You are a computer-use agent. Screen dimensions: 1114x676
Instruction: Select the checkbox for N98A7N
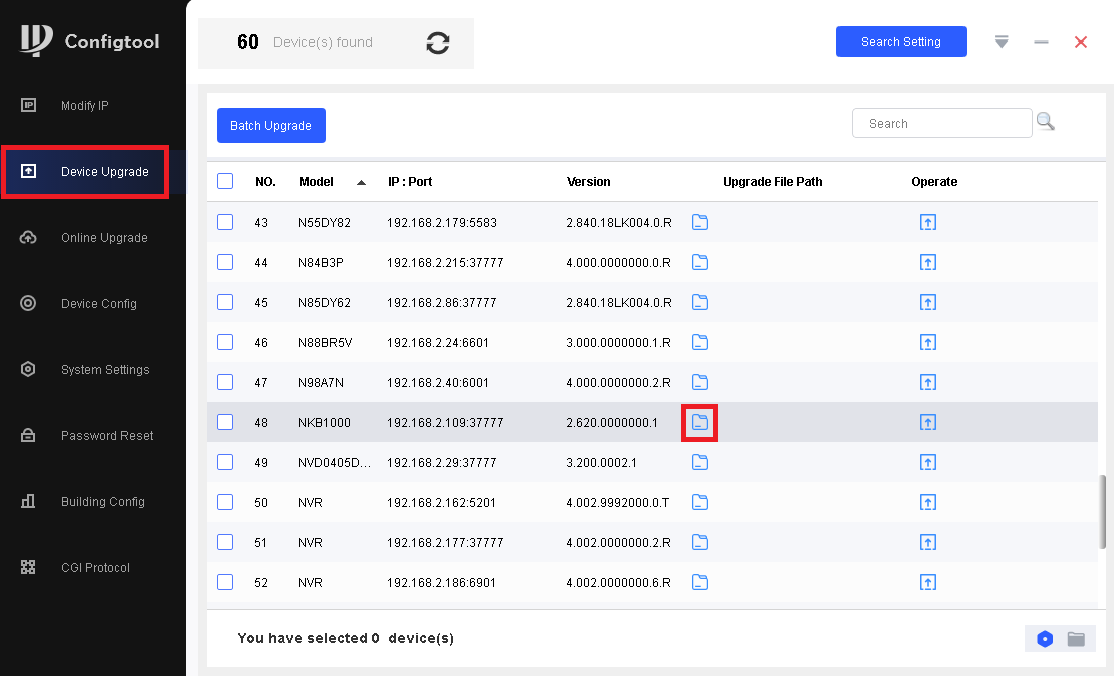[225, 382]
